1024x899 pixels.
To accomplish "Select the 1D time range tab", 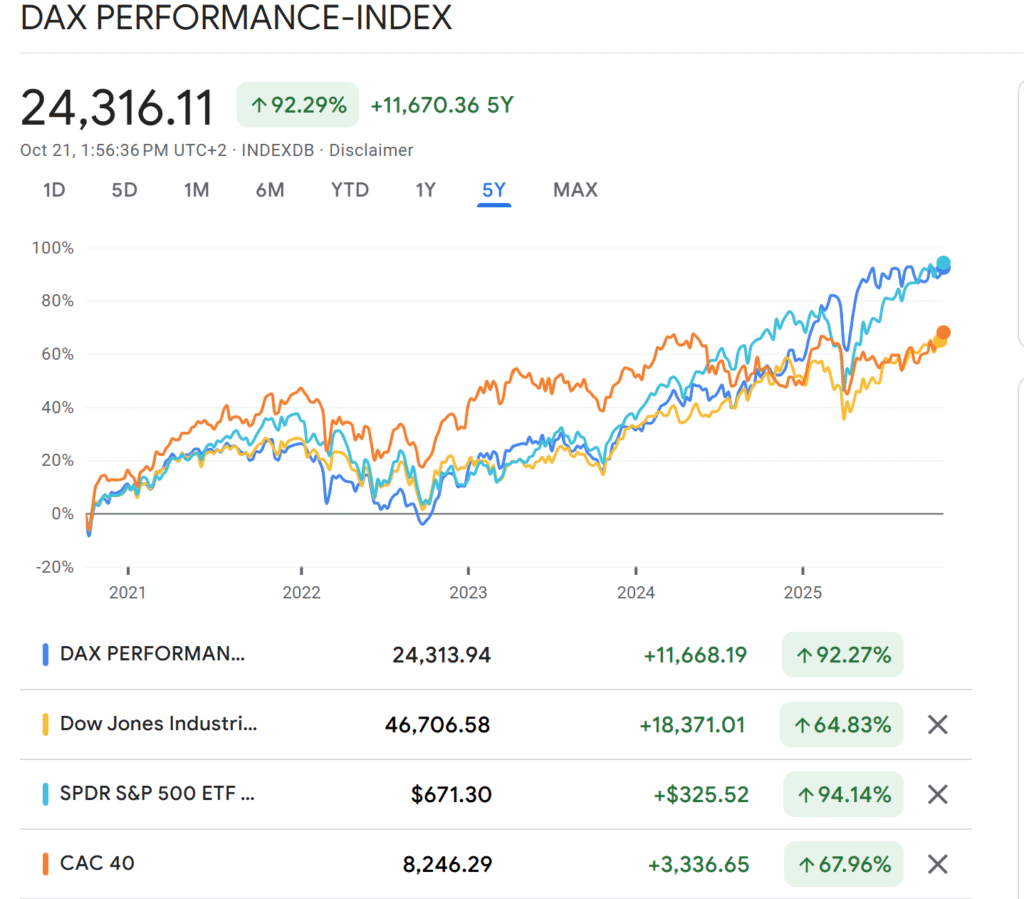I will click(x=54, y=190).
